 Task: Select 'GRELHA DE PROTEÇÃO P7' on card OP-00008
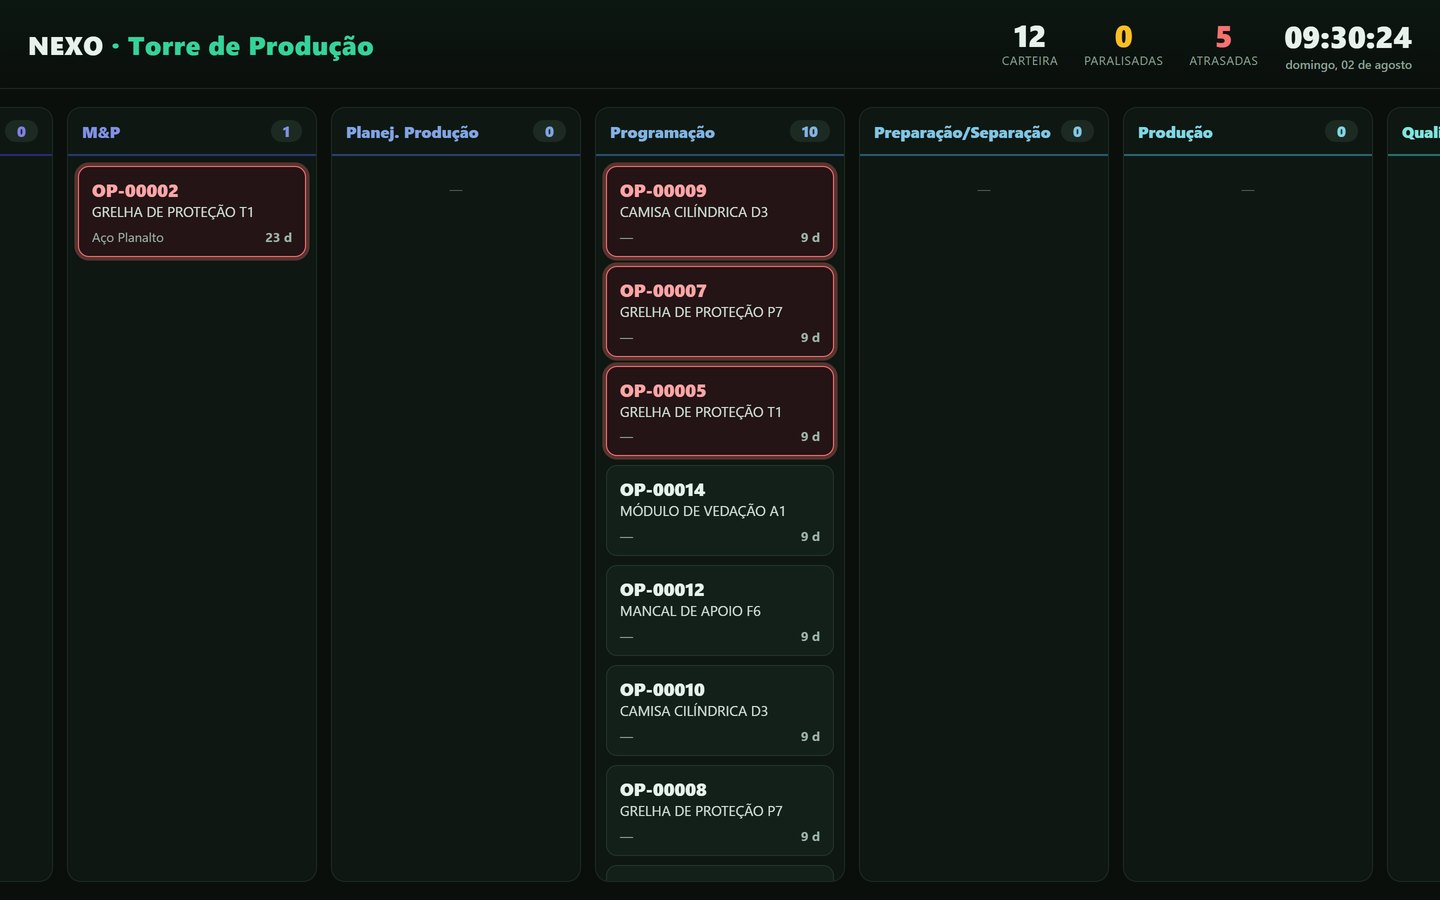701,811
